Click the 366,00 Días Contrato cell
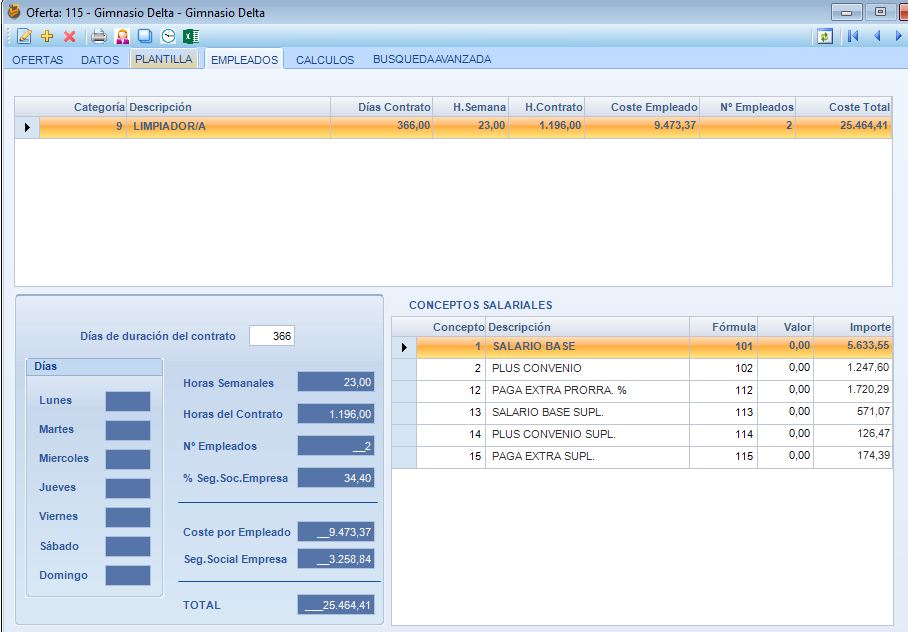 tap(382, 126)
